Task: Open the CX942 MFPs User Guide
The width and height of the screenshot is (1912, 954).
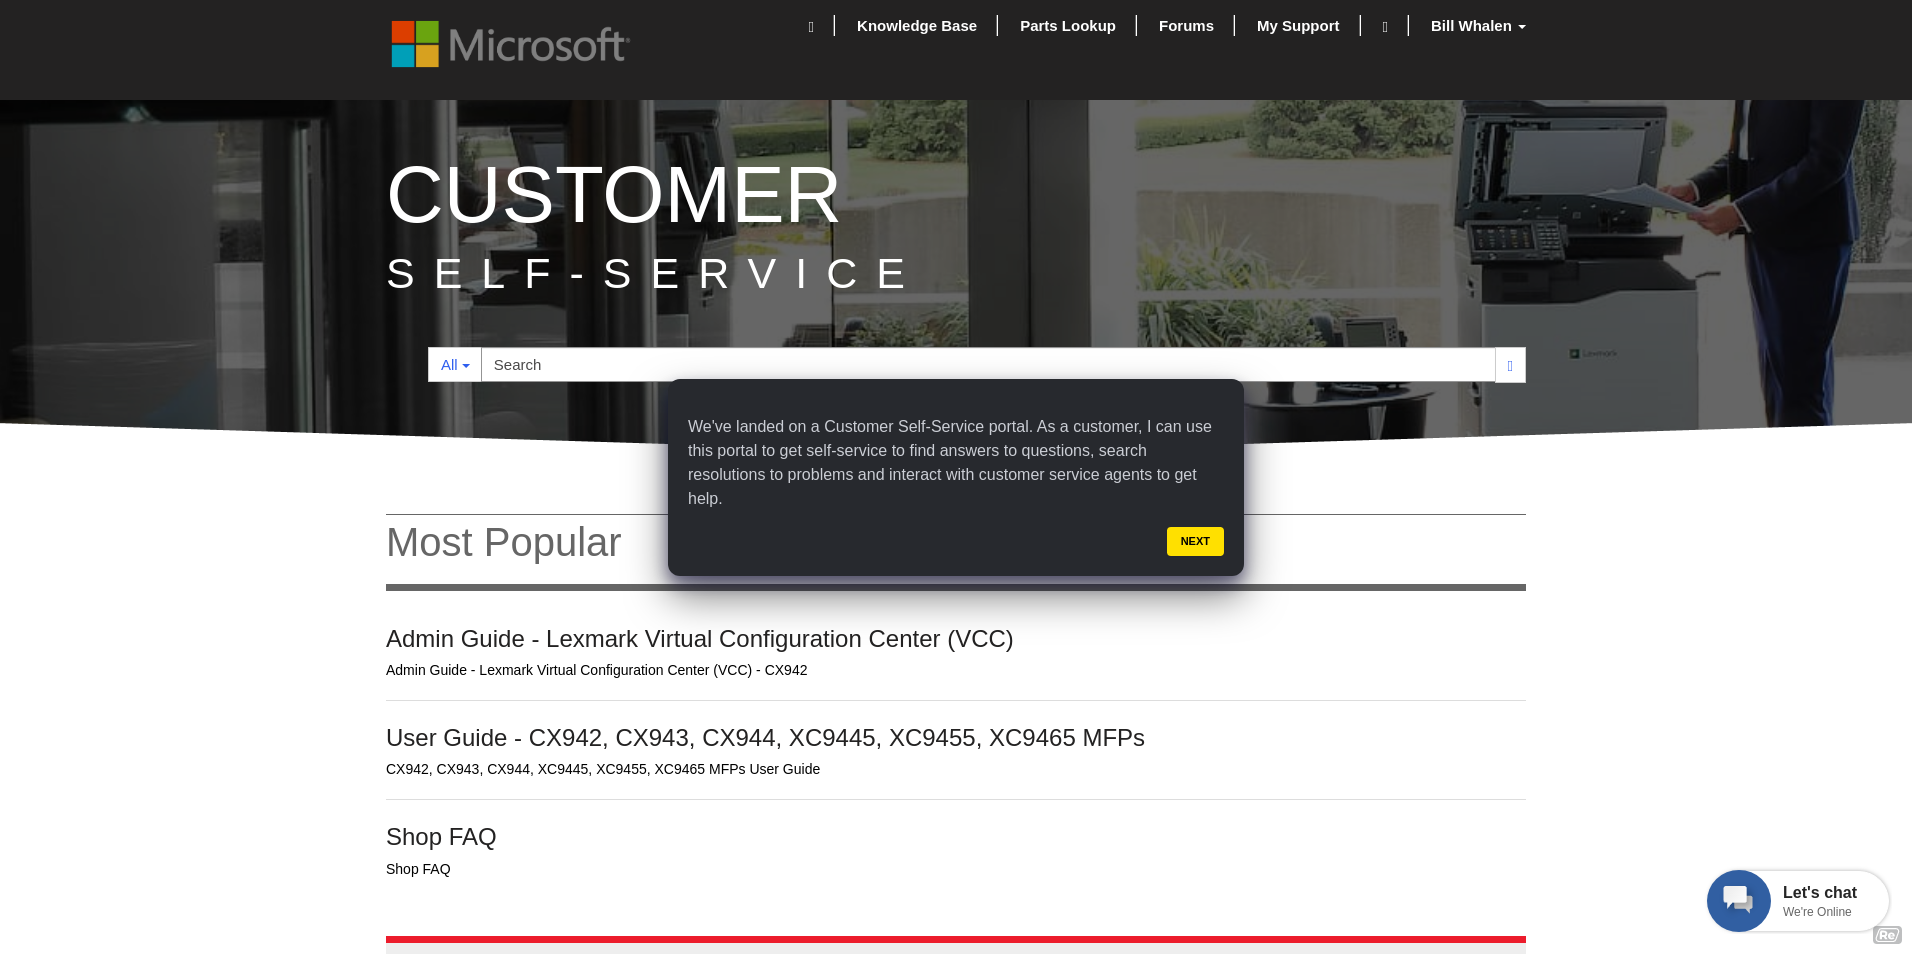Action: [x=765, y=738]
